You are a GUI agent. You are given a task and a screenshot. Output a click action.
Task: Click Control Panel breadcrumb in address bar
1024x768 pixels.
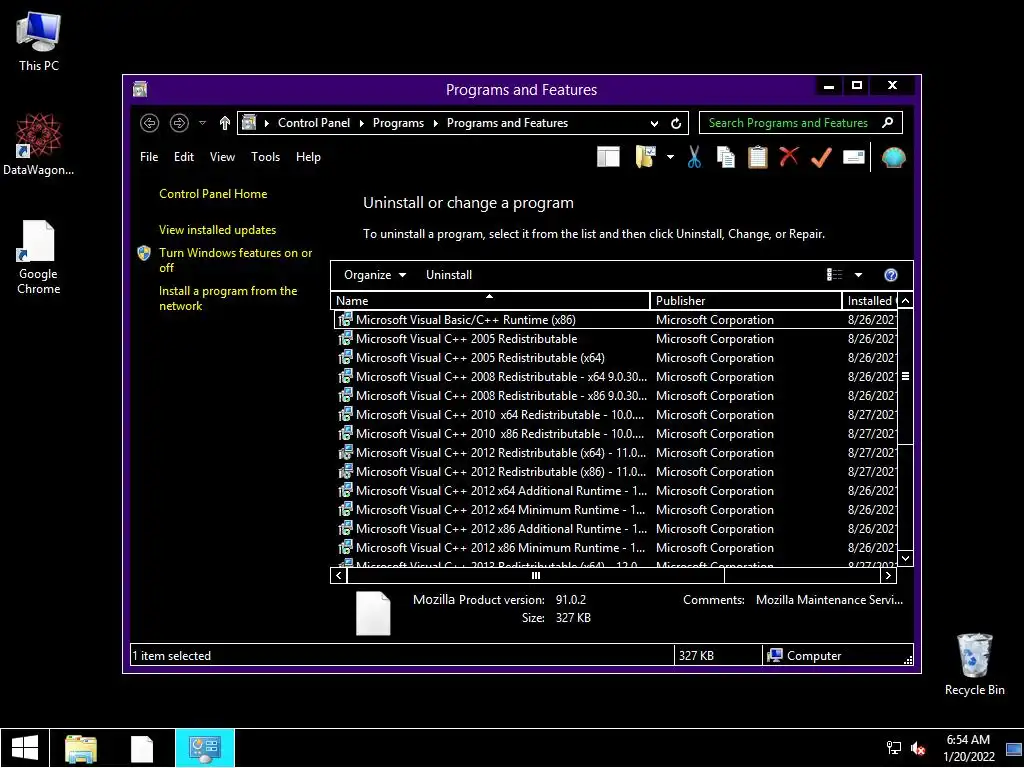coord(314,123)
